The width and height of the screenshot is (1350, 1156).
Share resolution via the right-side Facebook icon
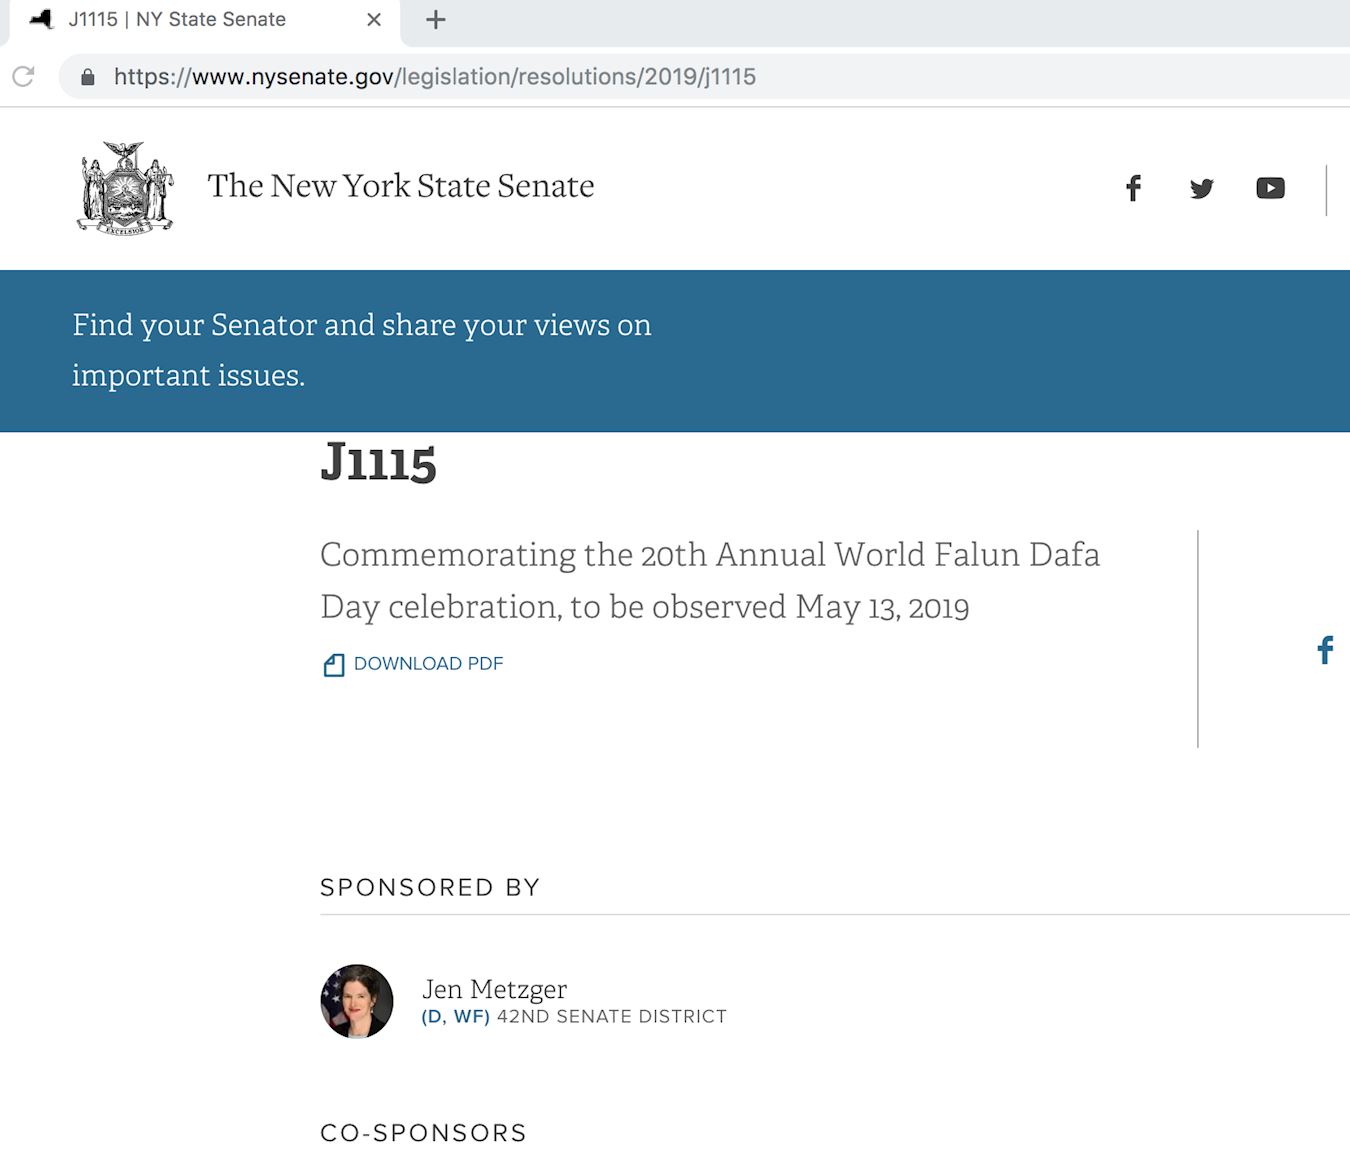(1325, 650)
